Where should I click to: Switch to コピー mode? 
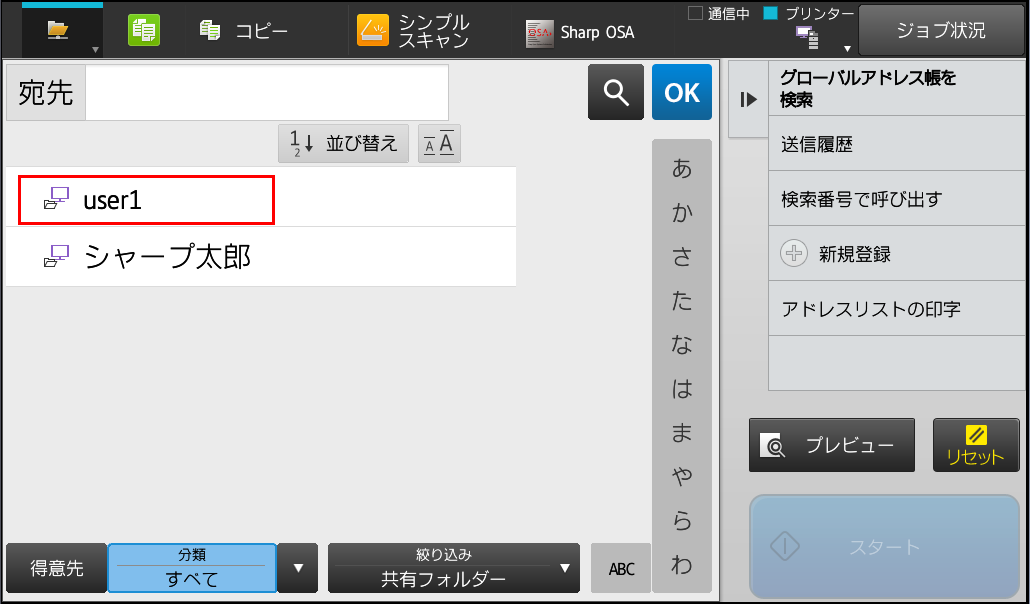(244, 31)
